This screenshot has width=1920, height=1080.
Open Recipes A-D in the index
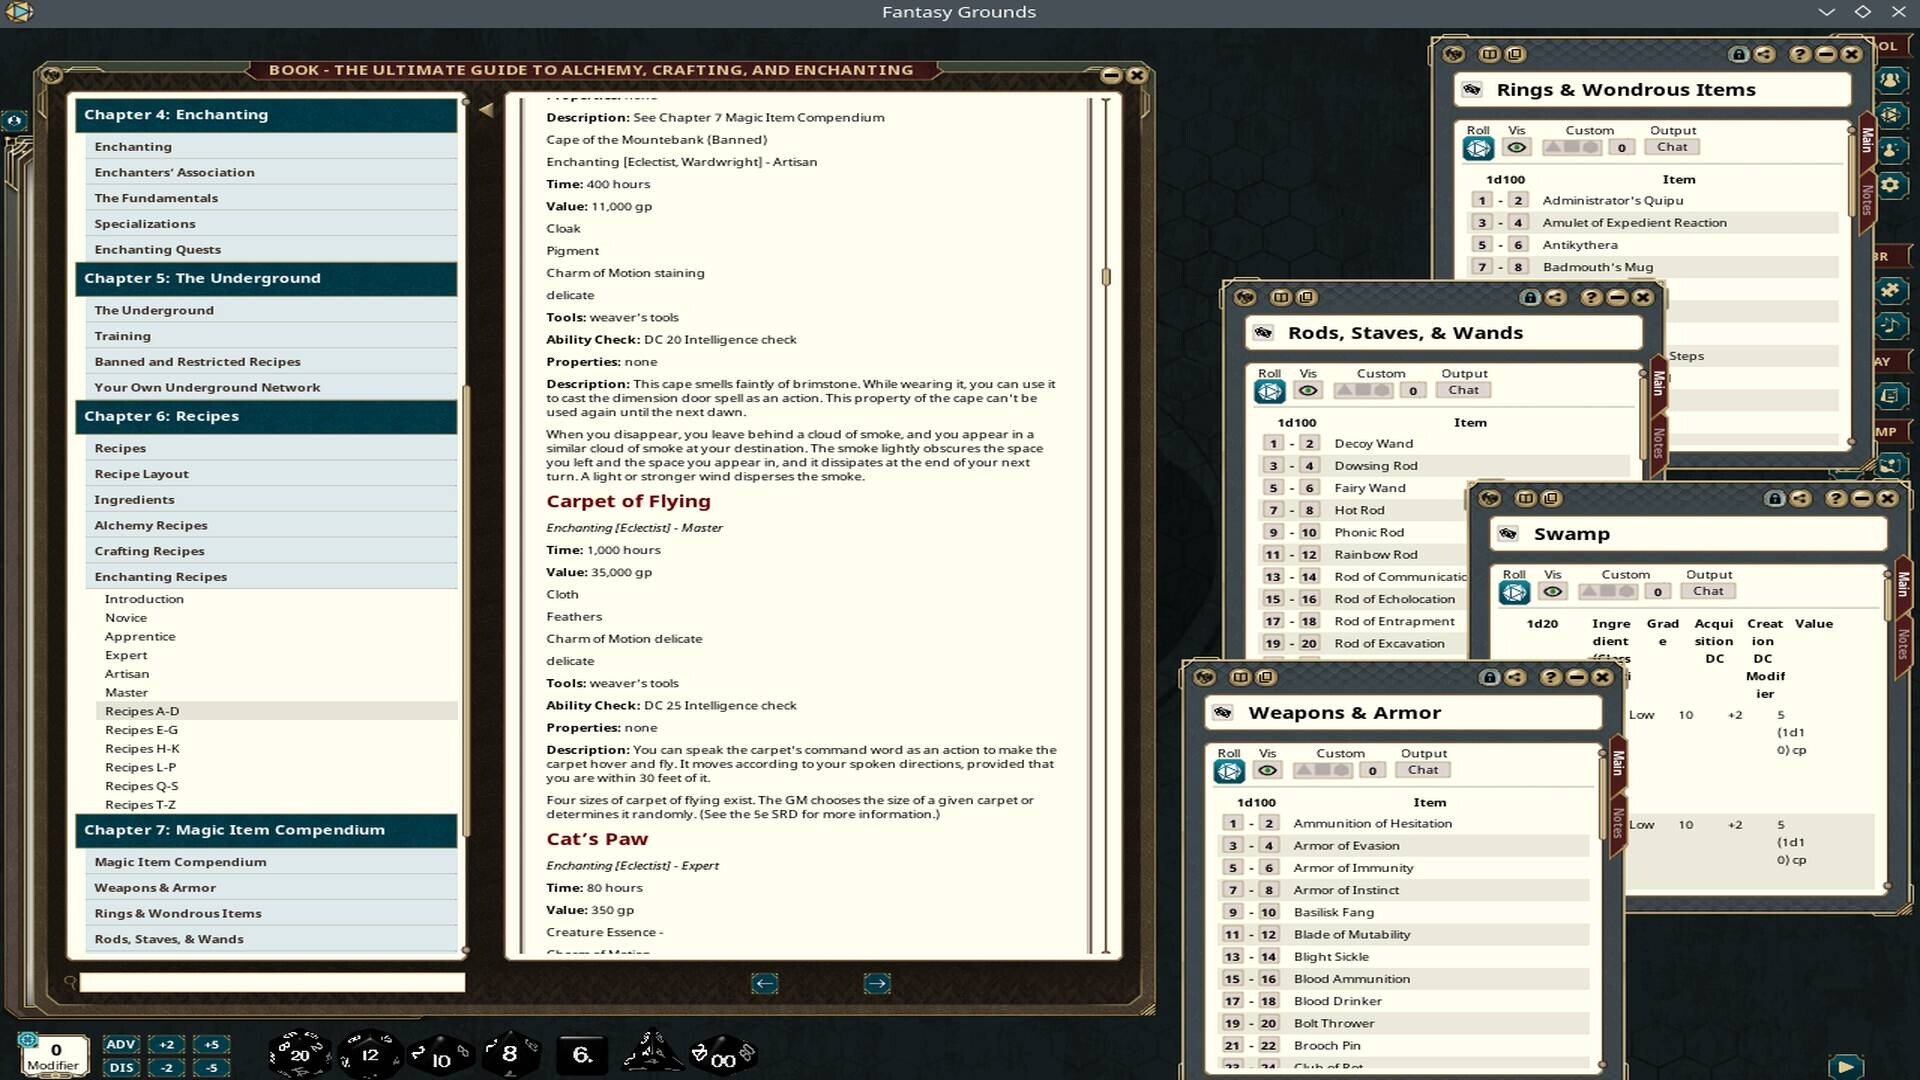pos(276,711)
